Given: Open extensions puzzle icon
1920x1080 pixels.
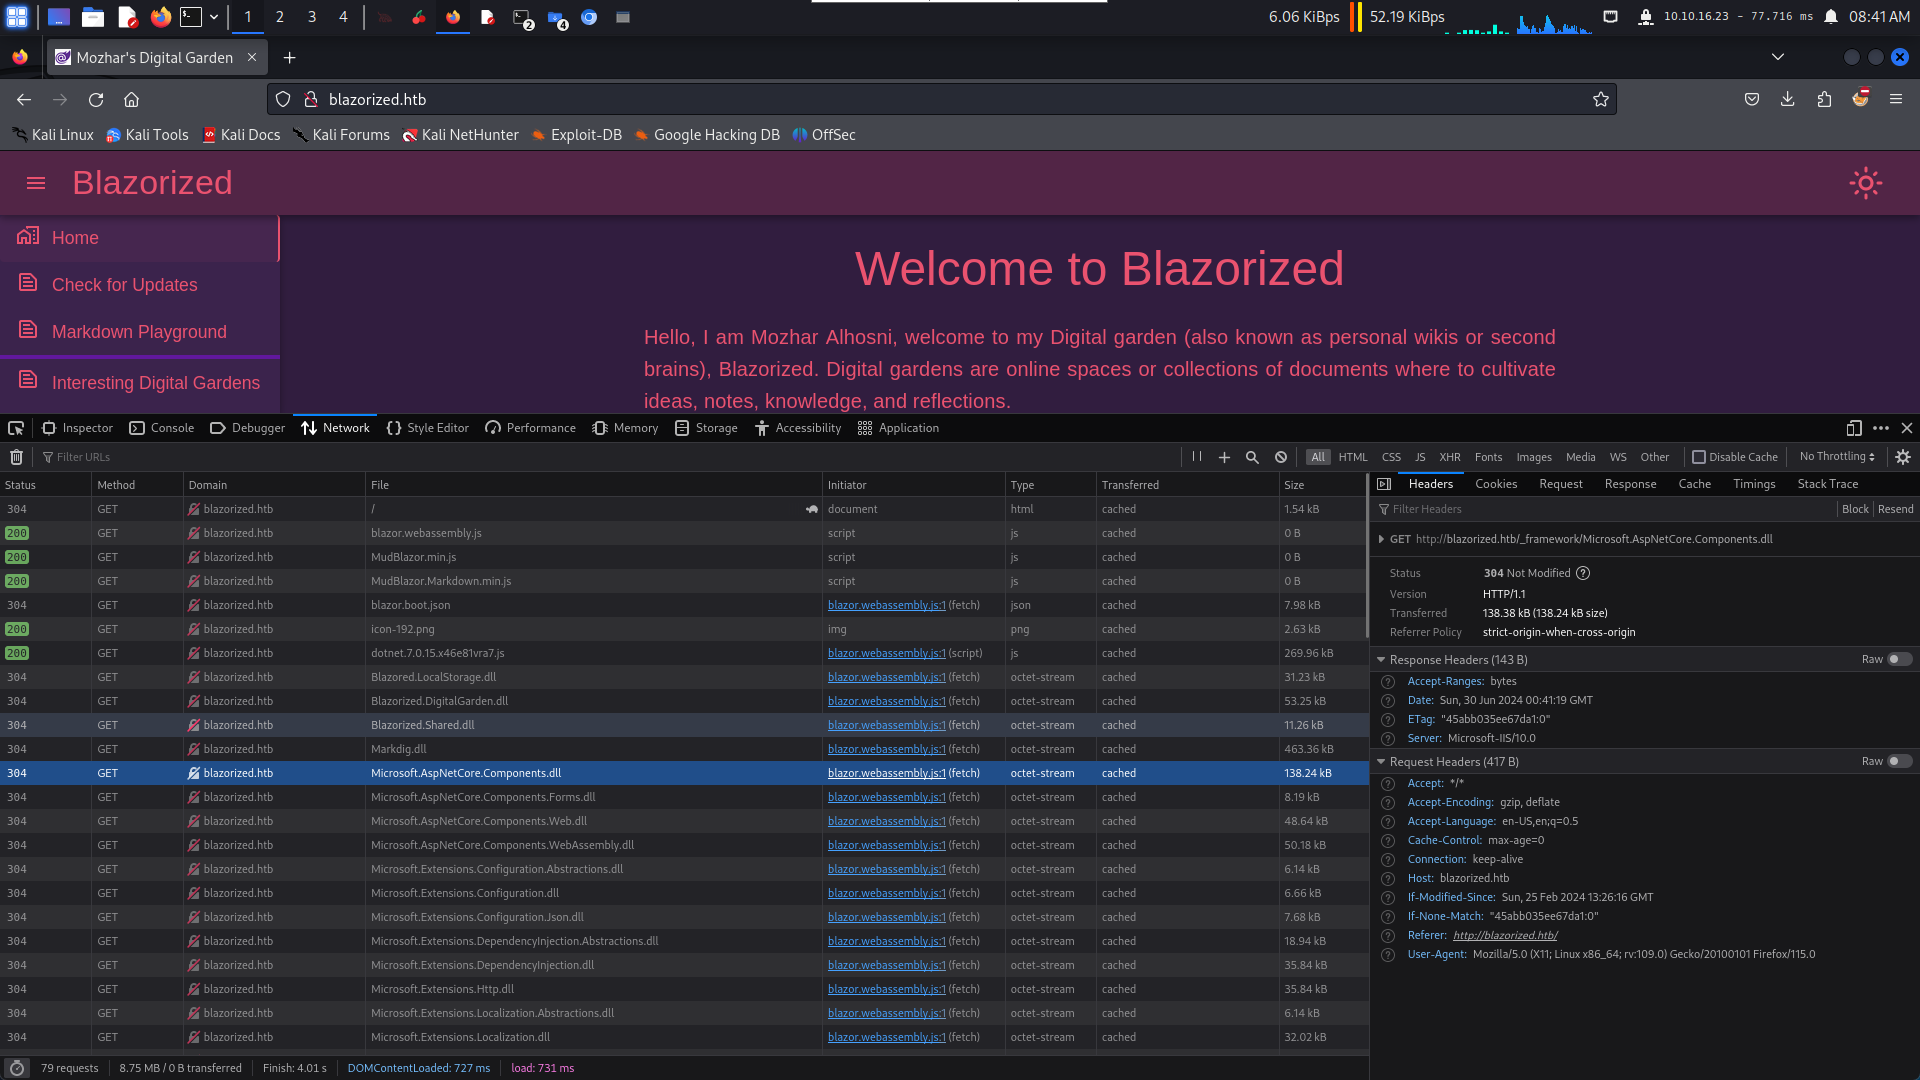Looking at the screenshot, I should click(x=1824, y=99).
